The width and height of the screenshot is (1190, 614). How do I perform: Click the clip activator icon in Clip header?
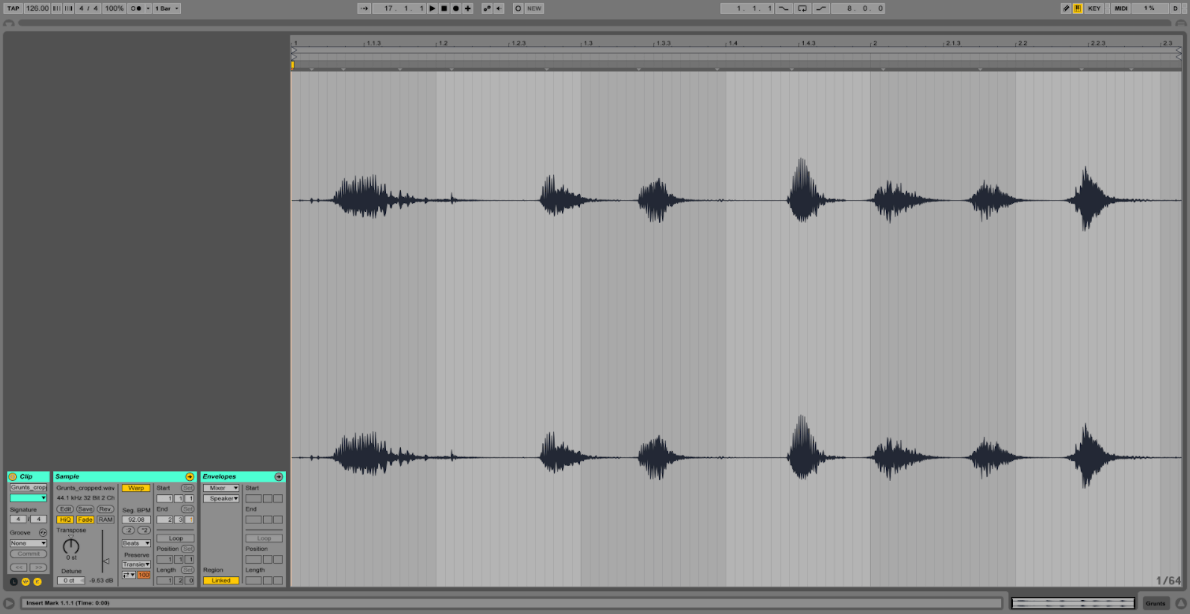pos(13,477)
